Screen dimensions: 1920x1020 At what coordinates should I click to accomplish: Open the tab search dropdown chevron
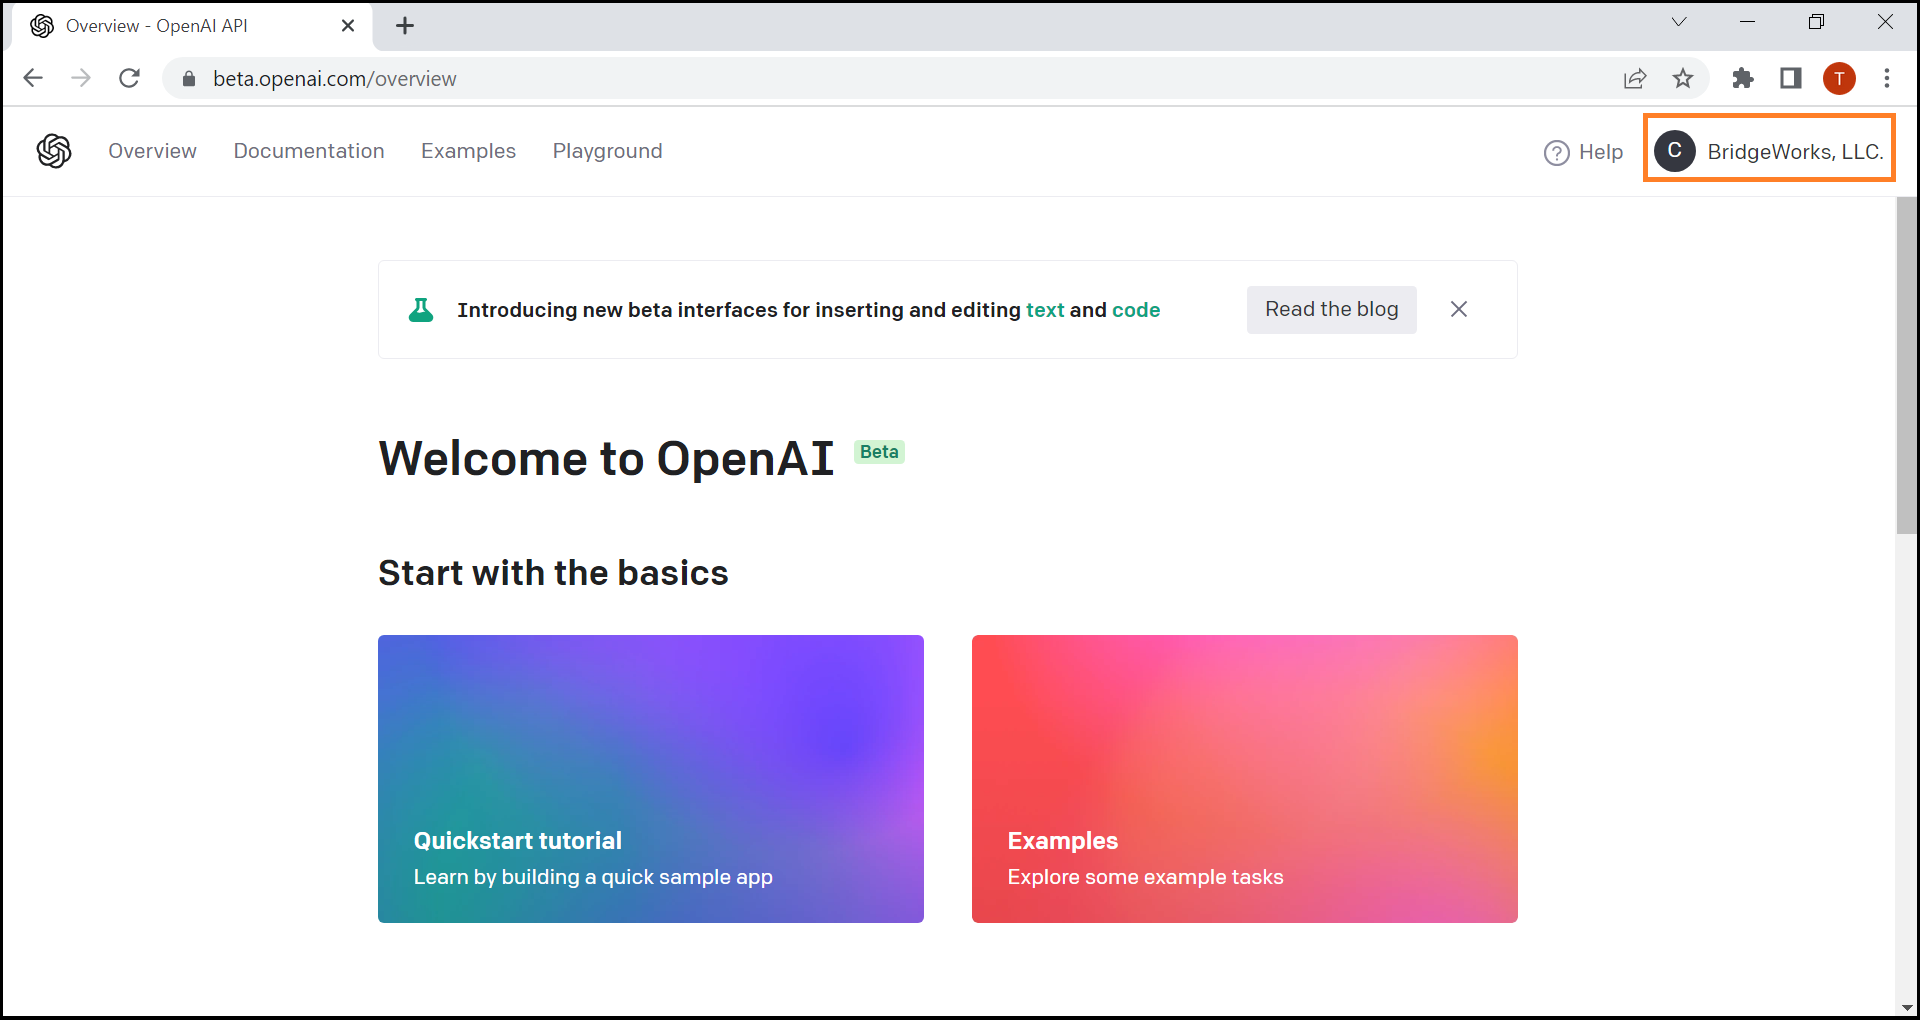1679,22
